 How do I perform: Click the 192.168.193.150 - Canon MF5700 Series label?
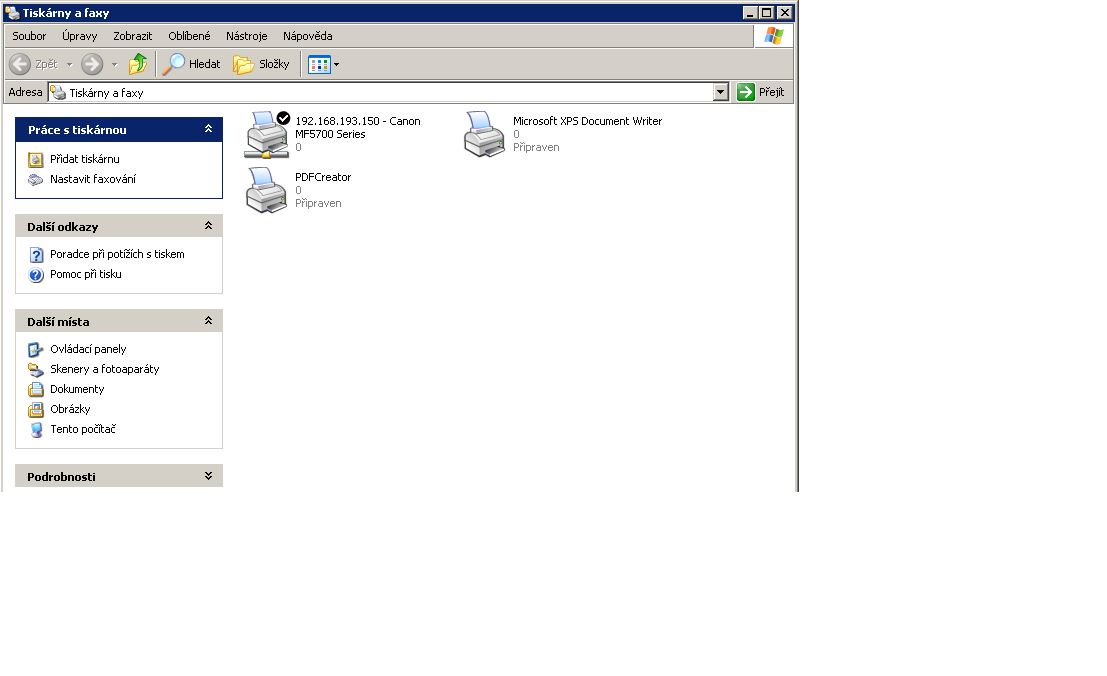pos(358,128)
